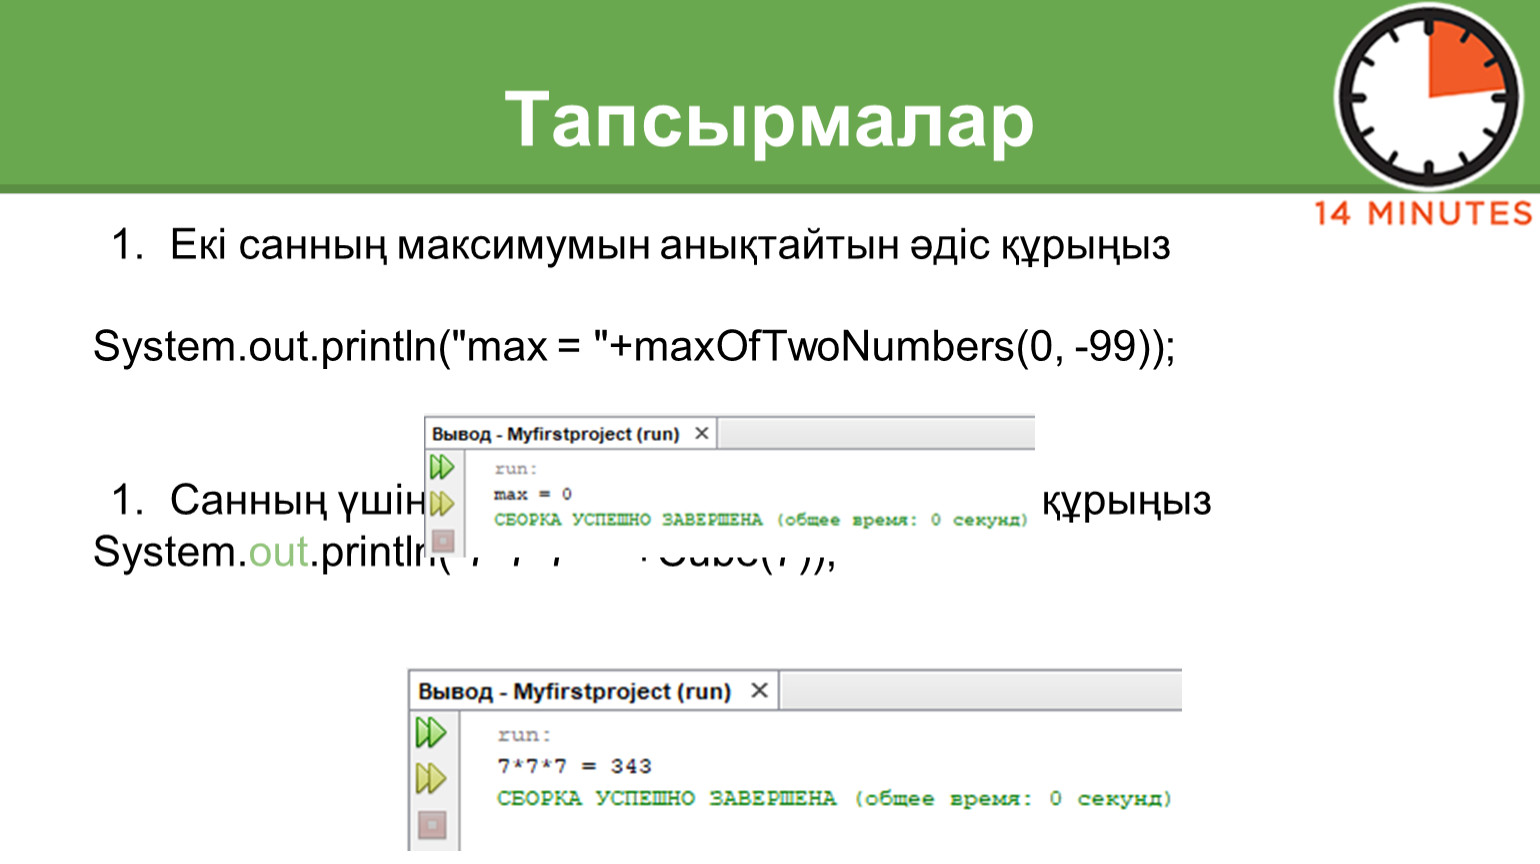Viewport: 1540px width, 864px height.
Task: Click the maxOfTwoNumbers(0, -99) code line
Action: (x=634, y=347)
